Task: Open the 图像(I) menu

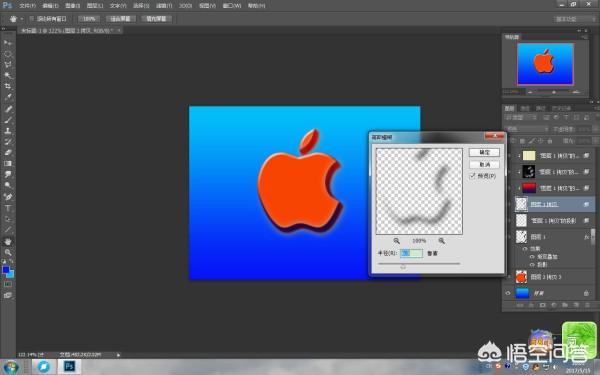Action: [x=72, y=6]
